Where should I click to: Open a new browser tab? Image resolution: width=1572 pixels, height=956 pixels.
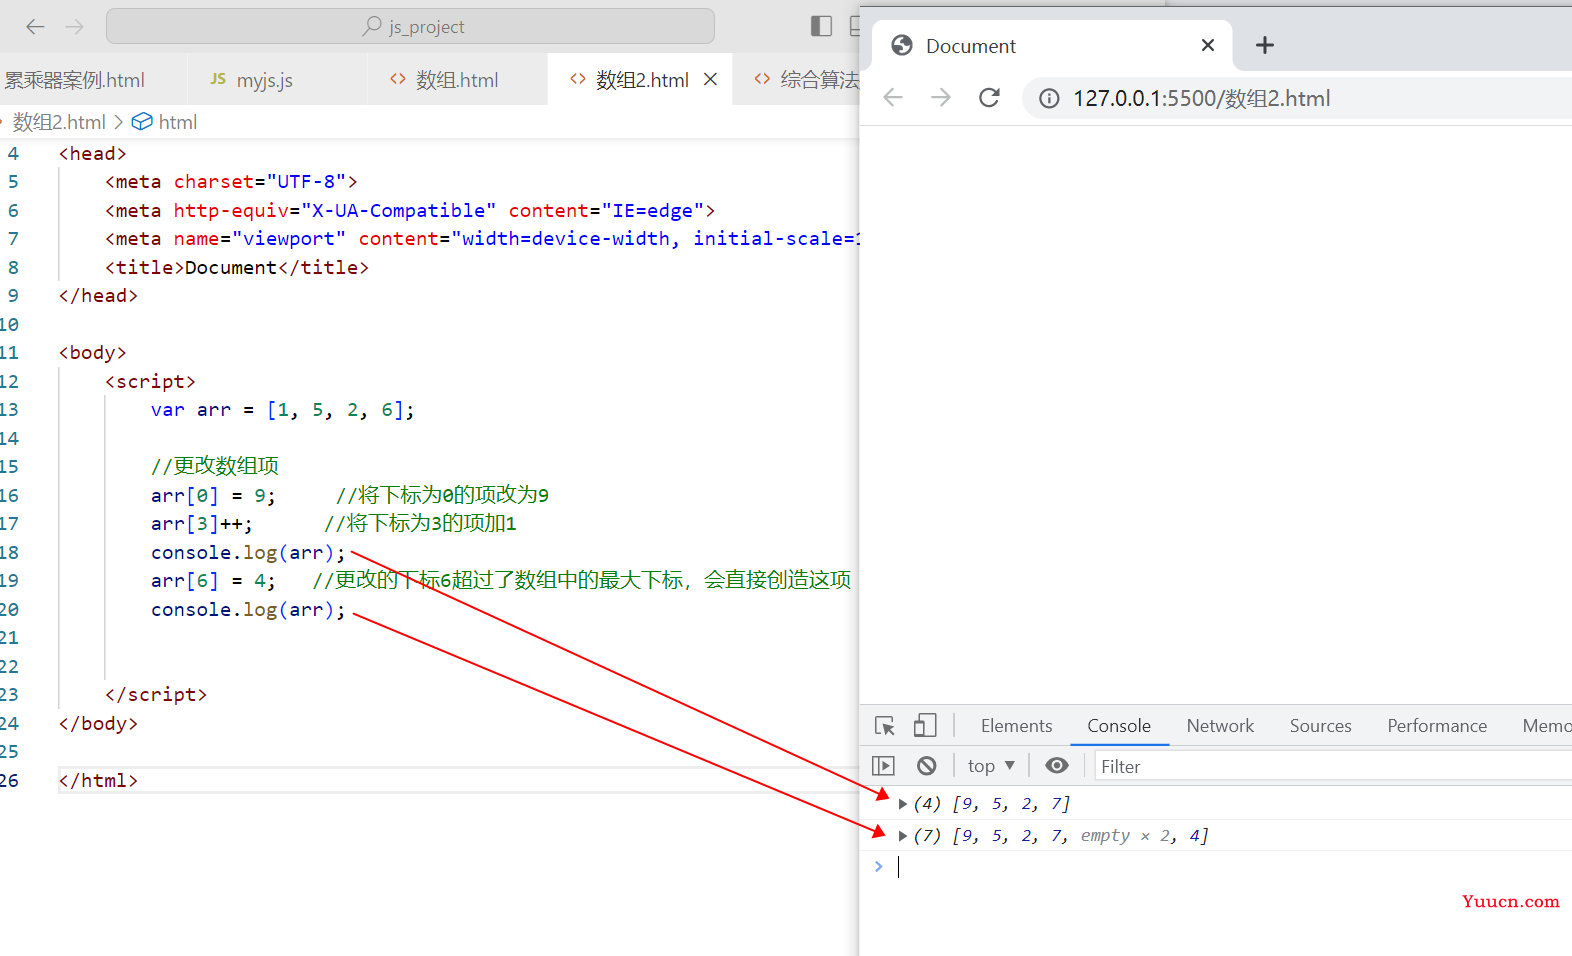pyautogui.click(x=1264, y=46)
